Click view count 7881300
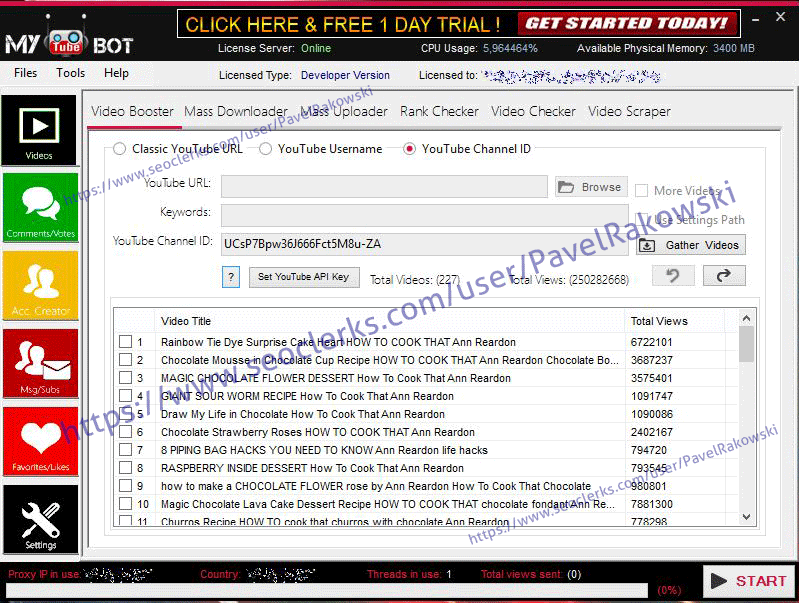Screen dimensions: 799x604 [652, 504]
